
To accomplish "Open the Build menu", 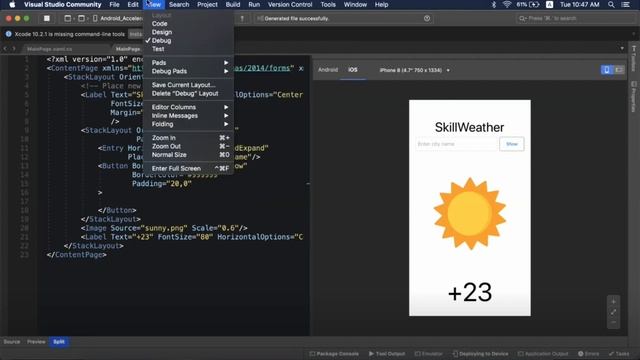I will coord(233,4).
